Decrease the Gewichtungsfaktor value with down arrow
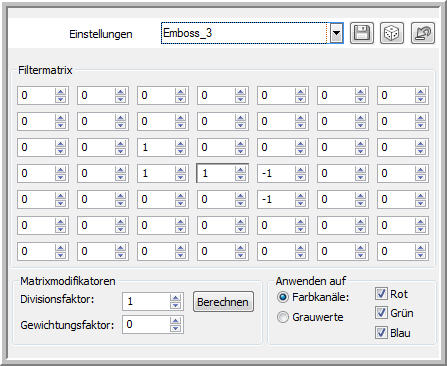Viewport: 447px width, 366px height. [x=176, y=328]
